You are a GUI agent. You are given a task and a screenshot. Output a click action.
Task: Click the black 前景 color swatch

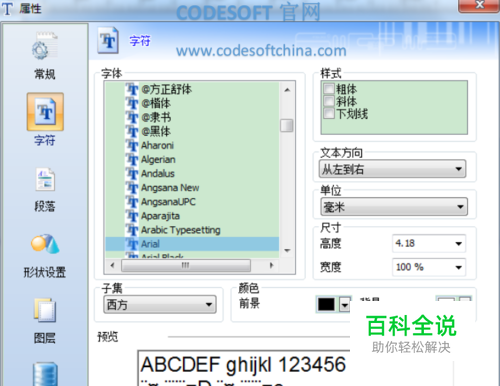326,304
